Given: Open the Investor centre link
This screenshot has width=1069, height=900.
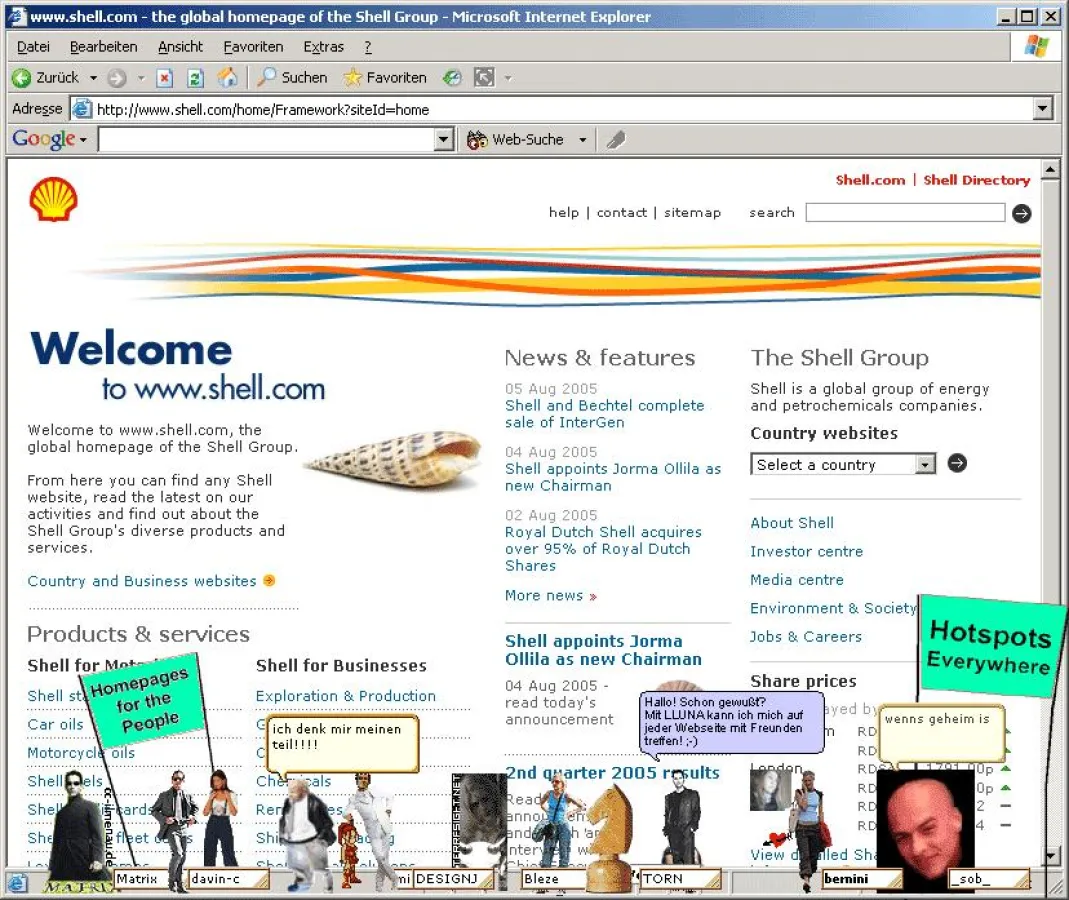Looking at the screenshot, I should point(806,551).
